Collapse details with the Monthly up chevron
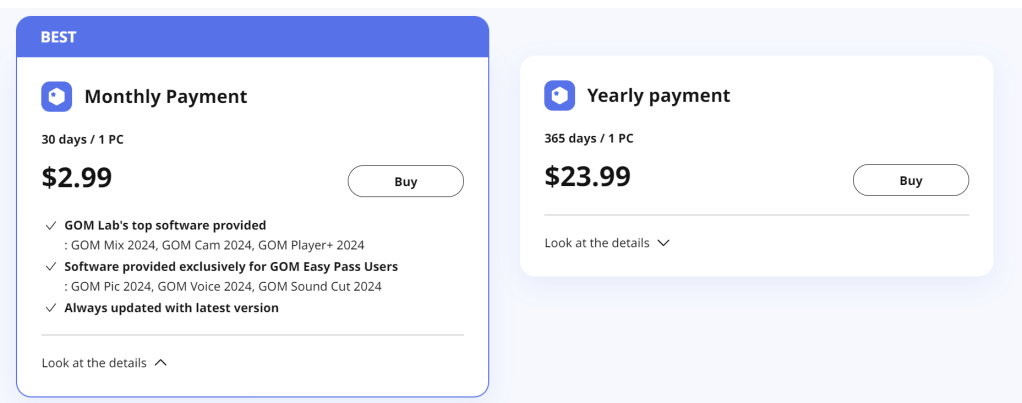 click(x=161, y=363)
